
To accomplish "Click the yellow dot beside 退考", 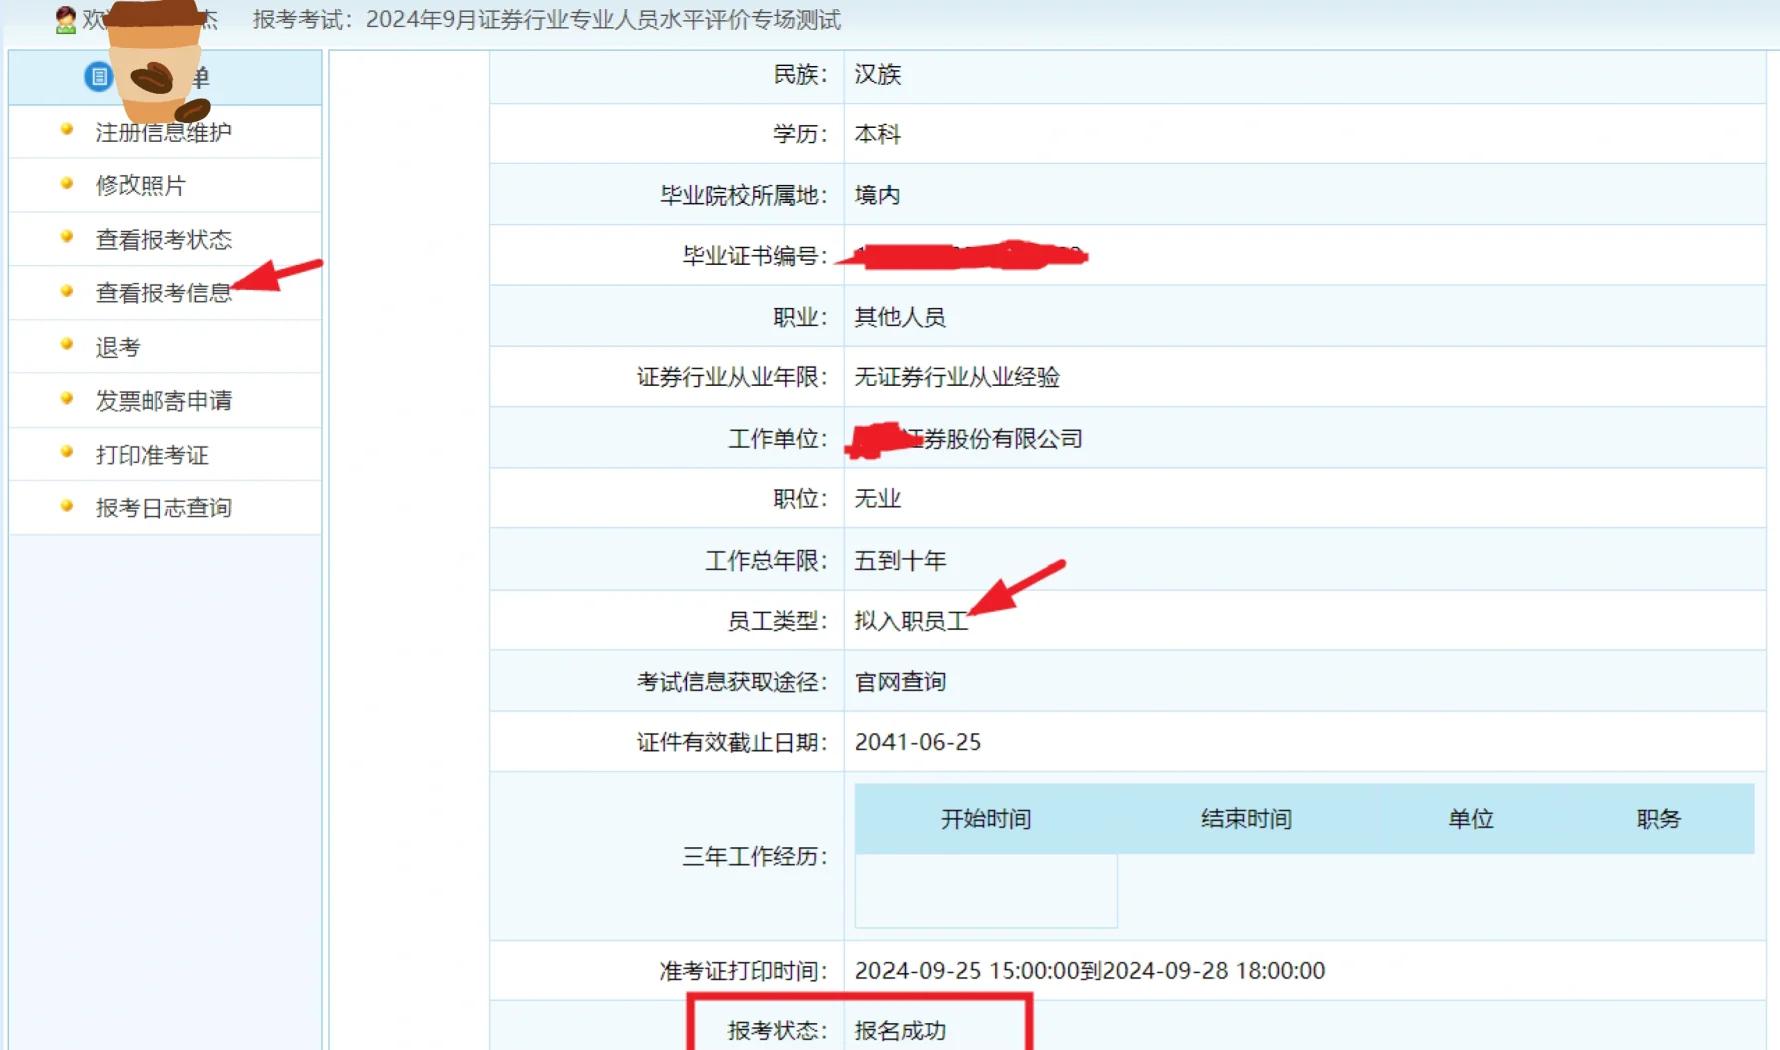I will (65, 346).
